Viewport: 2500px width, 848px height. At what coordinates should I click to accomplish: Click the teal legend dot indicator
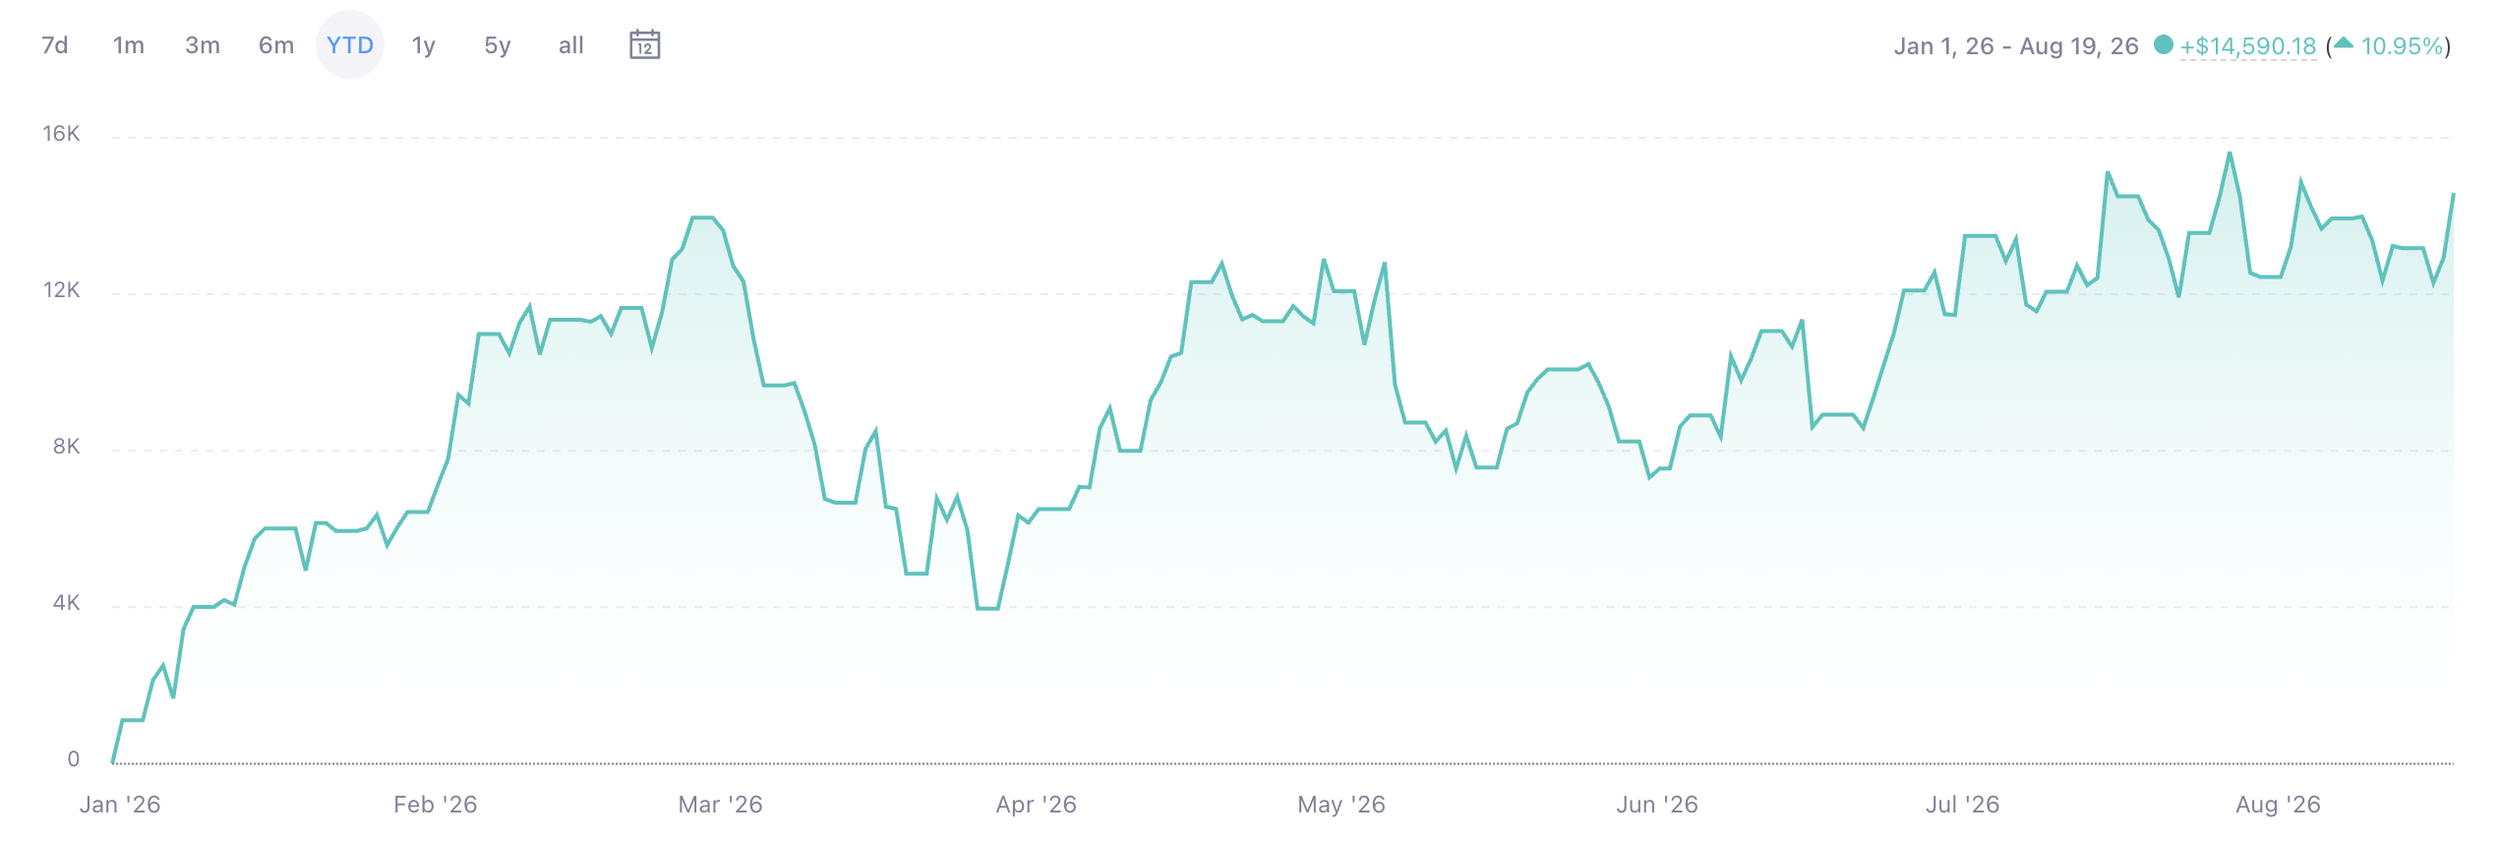coord(2163,45)
